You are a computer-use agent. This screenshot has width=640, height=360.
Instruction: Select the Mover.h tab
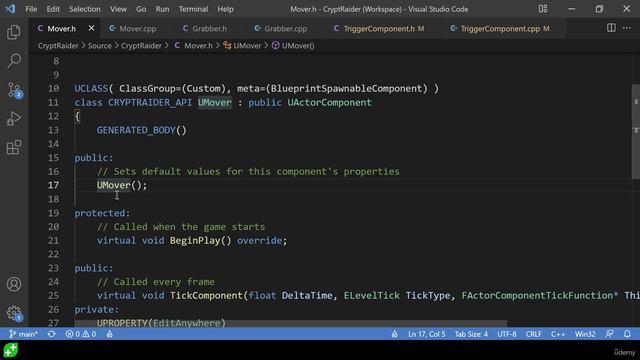[61, 29]
